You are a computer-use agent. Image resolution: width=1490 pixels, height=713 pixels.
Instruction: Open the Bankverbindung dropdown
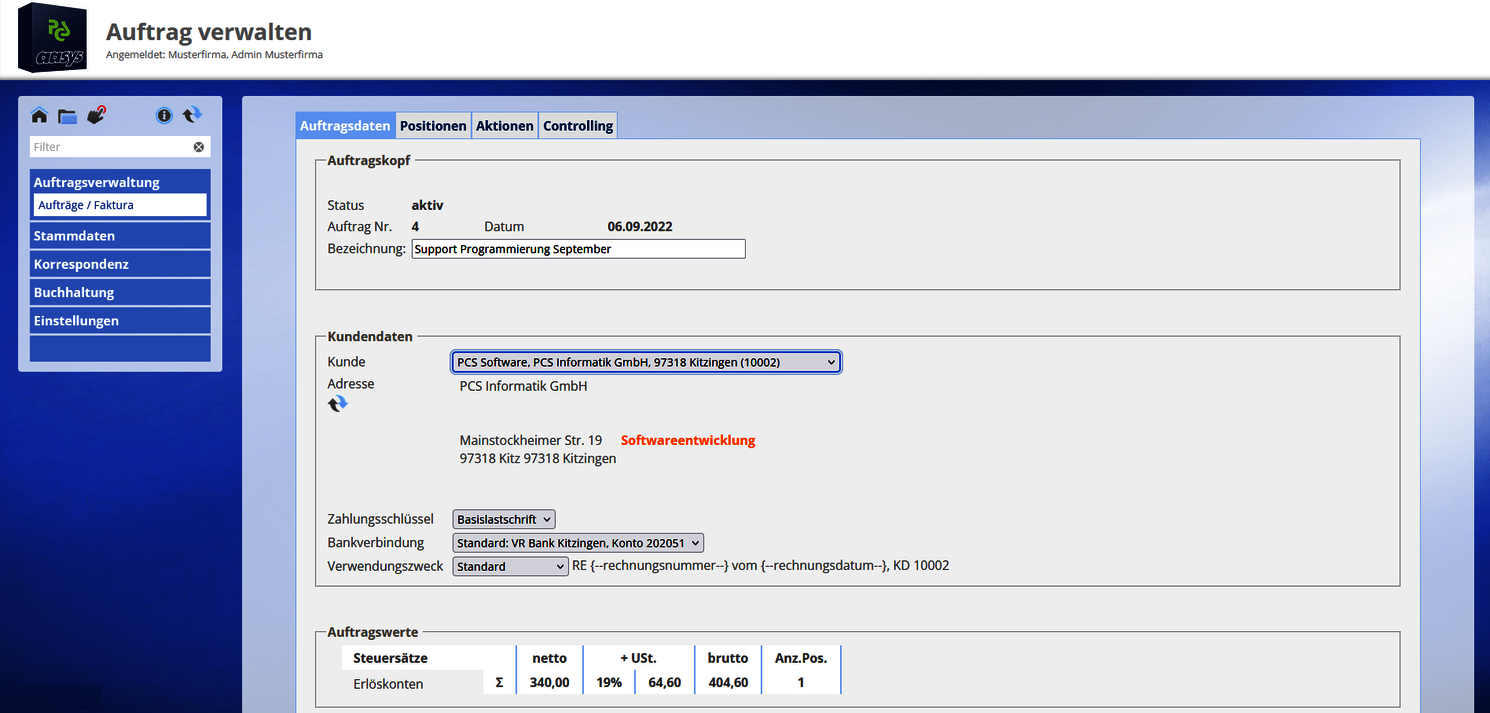(578, 543)
